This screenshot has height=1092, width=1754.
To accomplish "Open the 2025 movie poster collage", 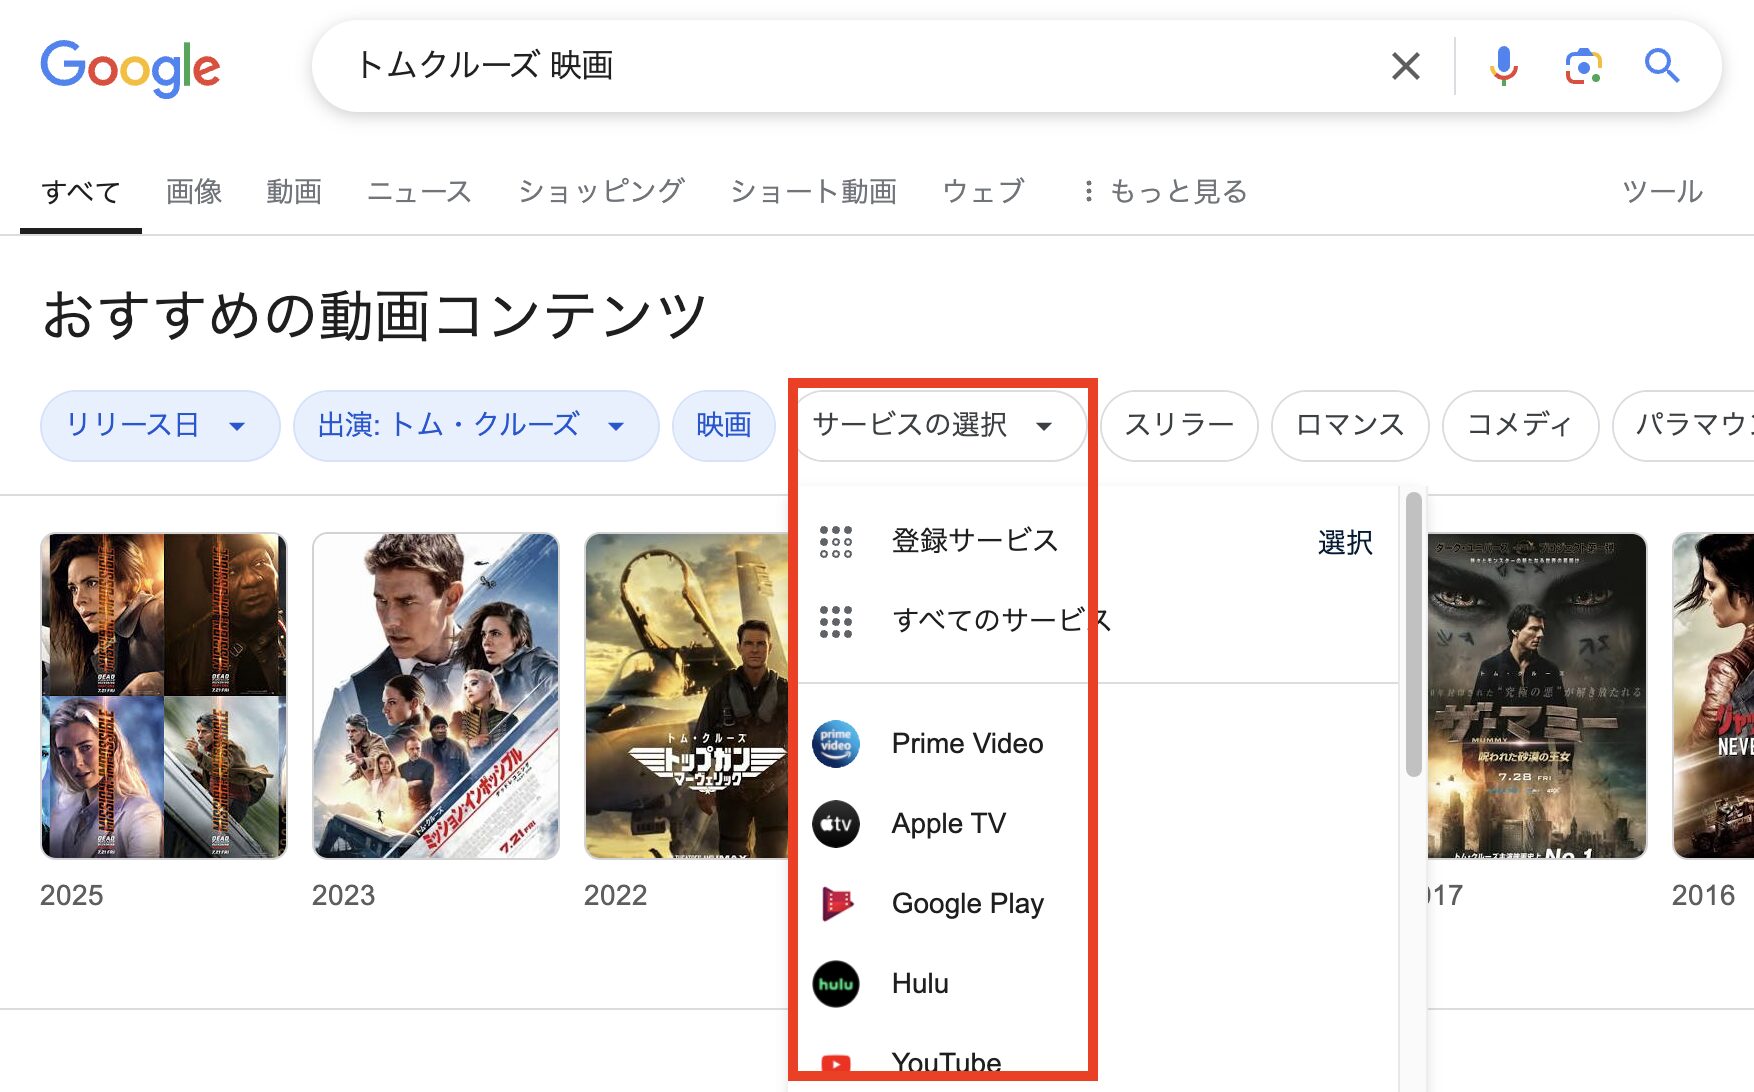I will tap(164, 696).
